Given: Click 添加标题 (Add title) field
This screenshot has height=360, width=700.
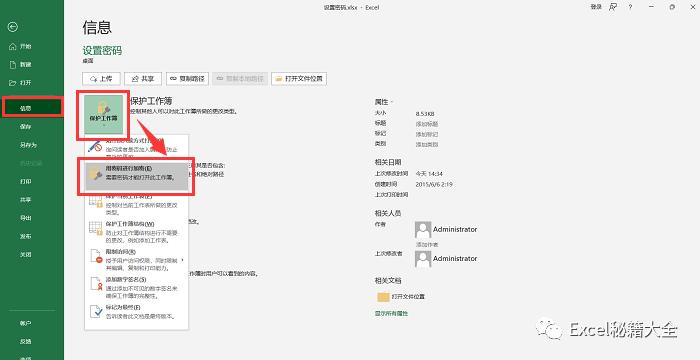Looking at the screenshot, I should (x=427, y=124).
